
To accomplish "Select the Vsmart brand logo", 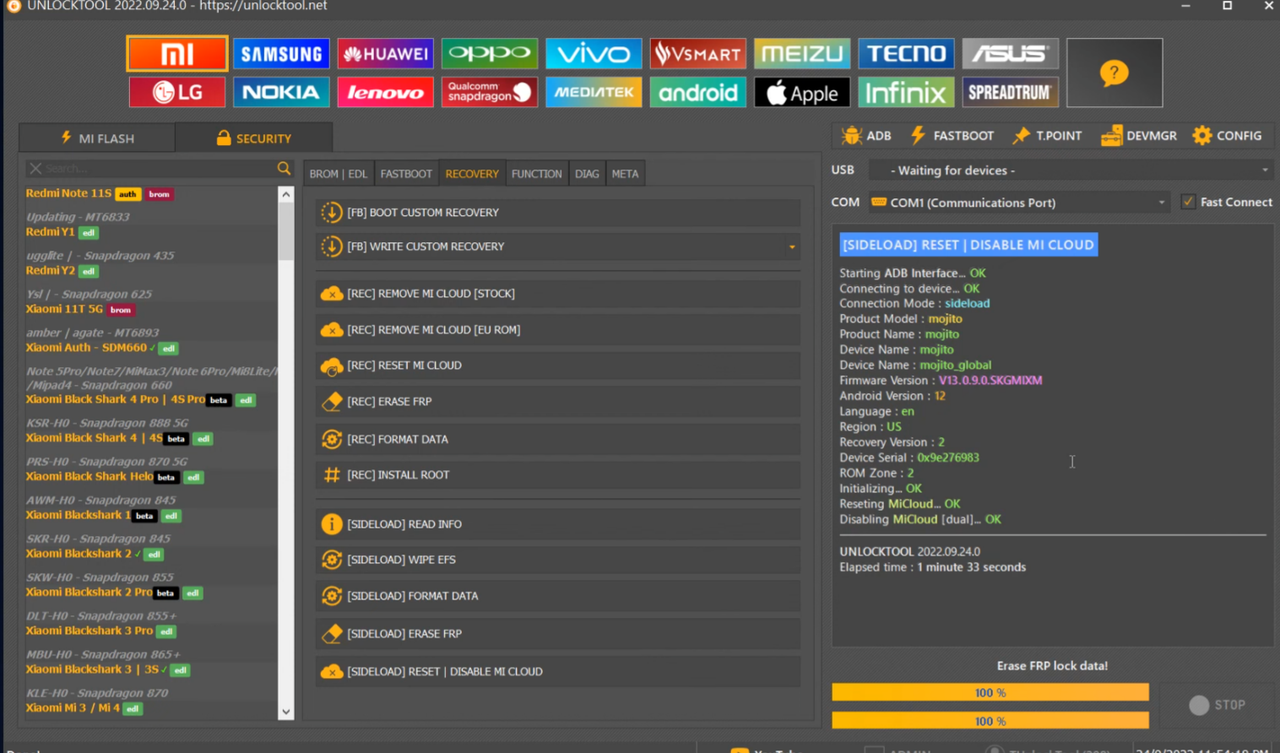I will pos(697,54).
